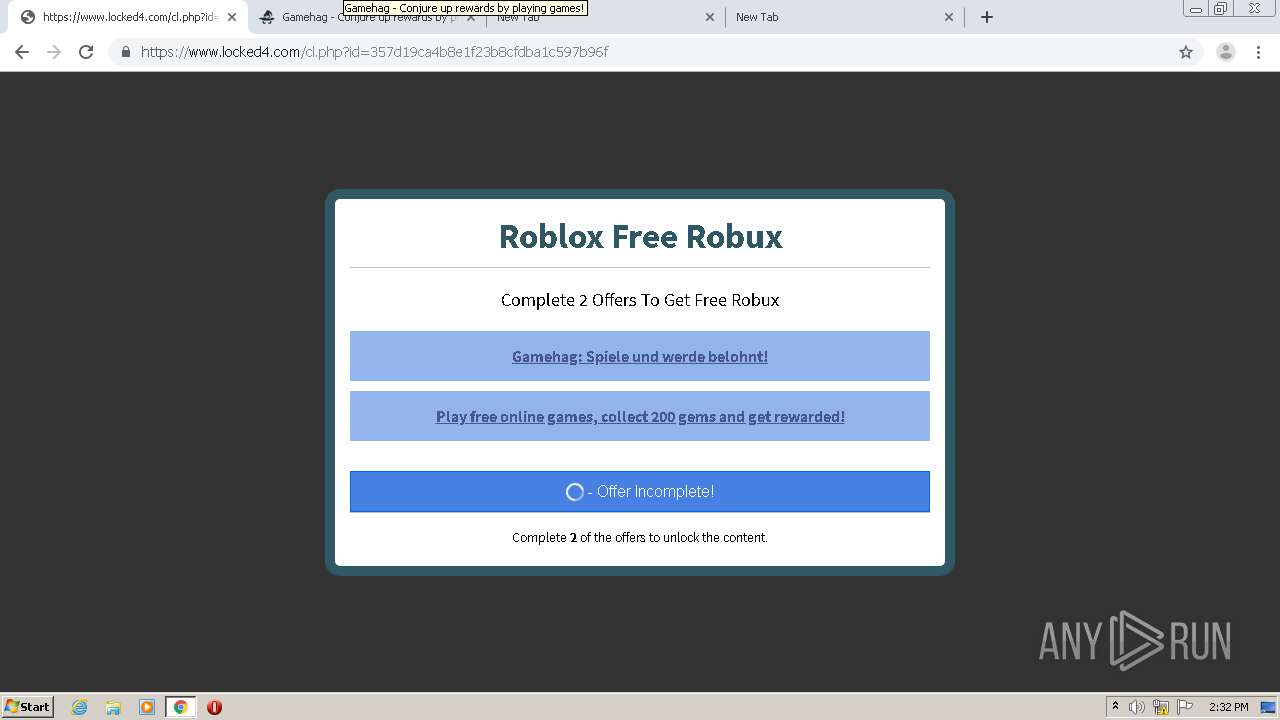
Task: Close the locked4.com tab
Action: pyautogui.click(x=232, y=17)
